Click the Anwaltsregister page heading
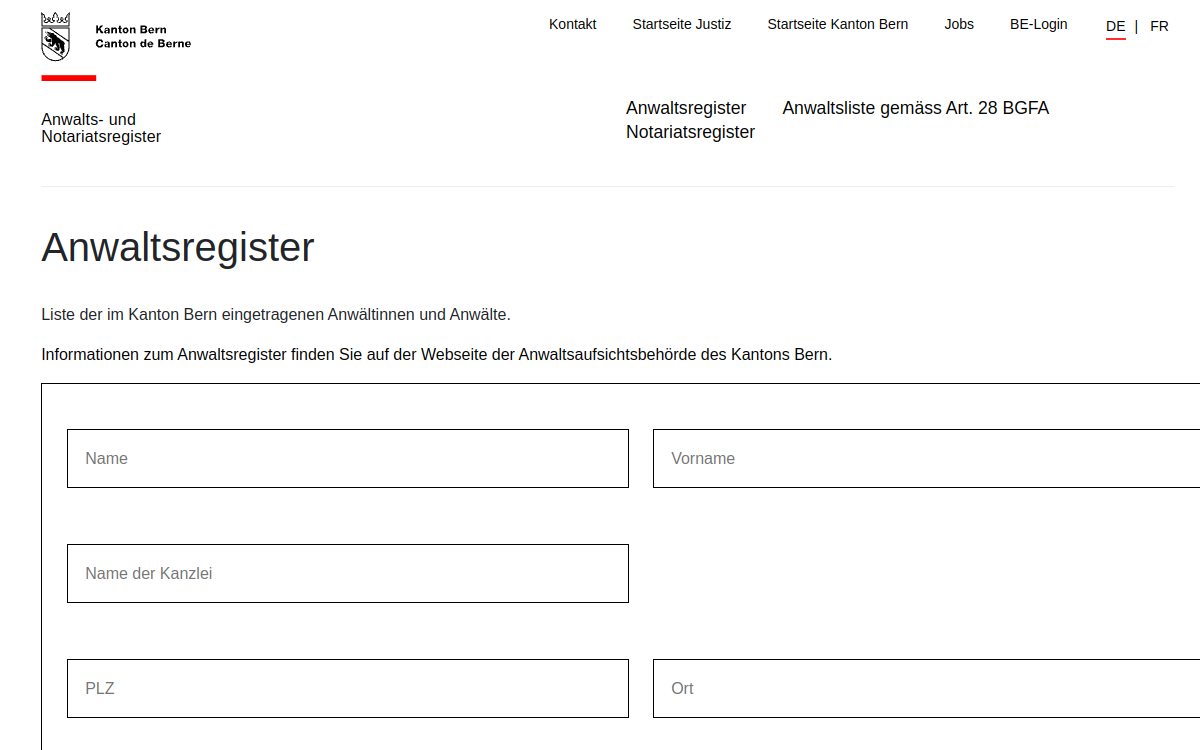This screenshot has height=750, width=1200. 178,248
